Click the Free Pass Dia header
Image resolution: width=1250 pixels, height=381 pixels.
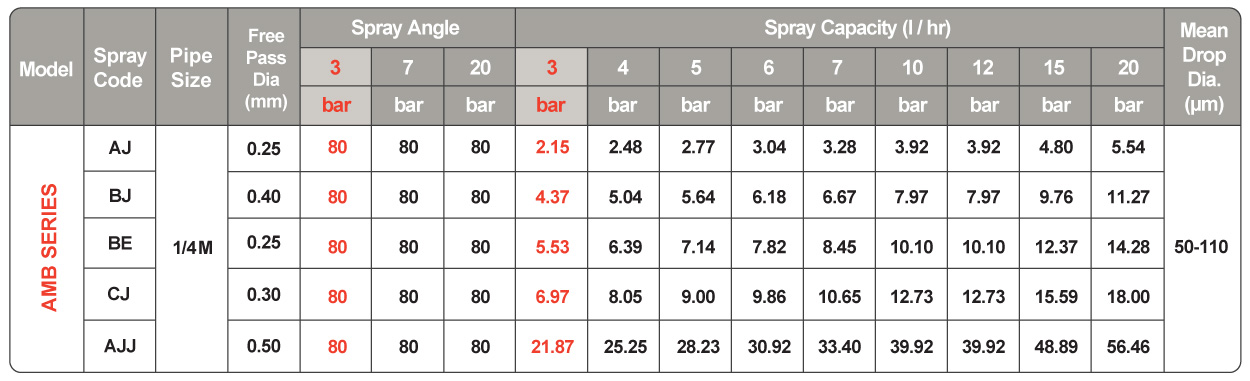(263, 68)
